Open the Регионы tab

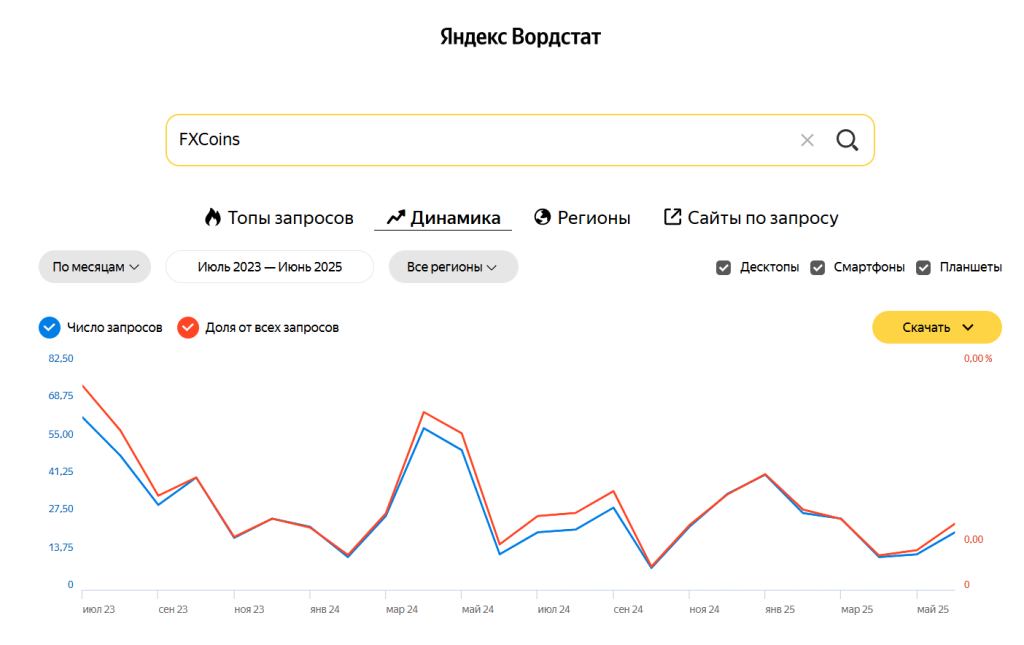click(x=594, y=217)
